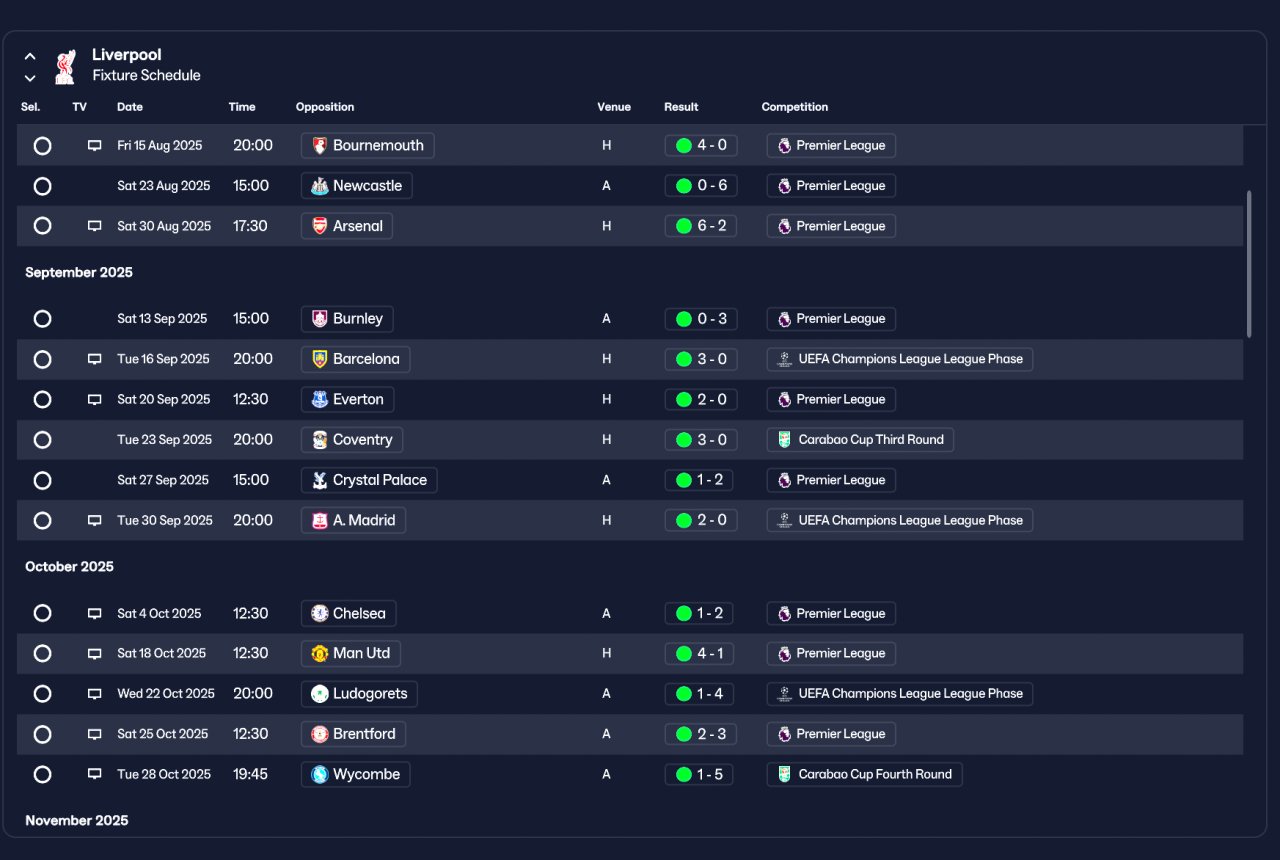Click the TV icon on Wycombe match row
The image size is (1280, 860).
[x=95, y=774]
